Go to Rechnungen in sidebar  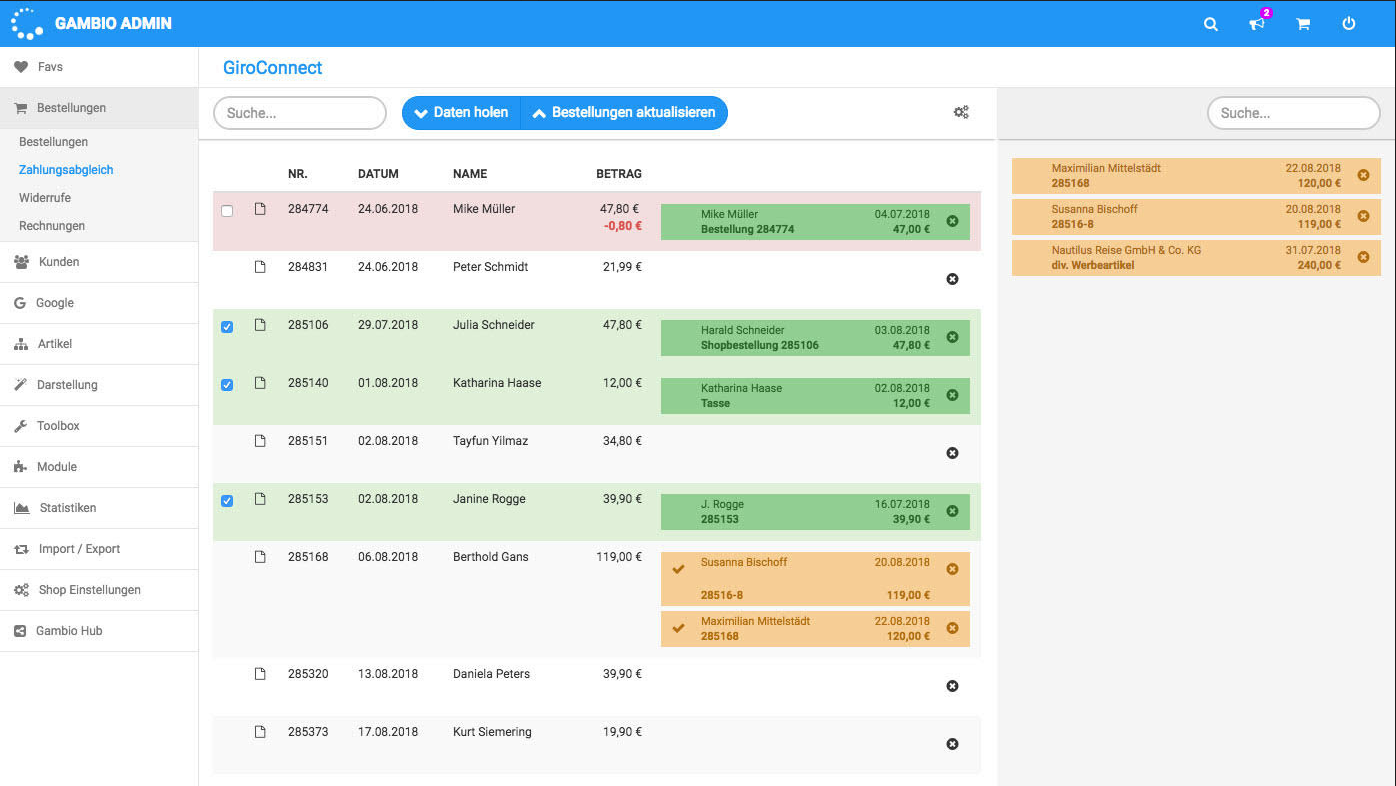click(52, 226)
